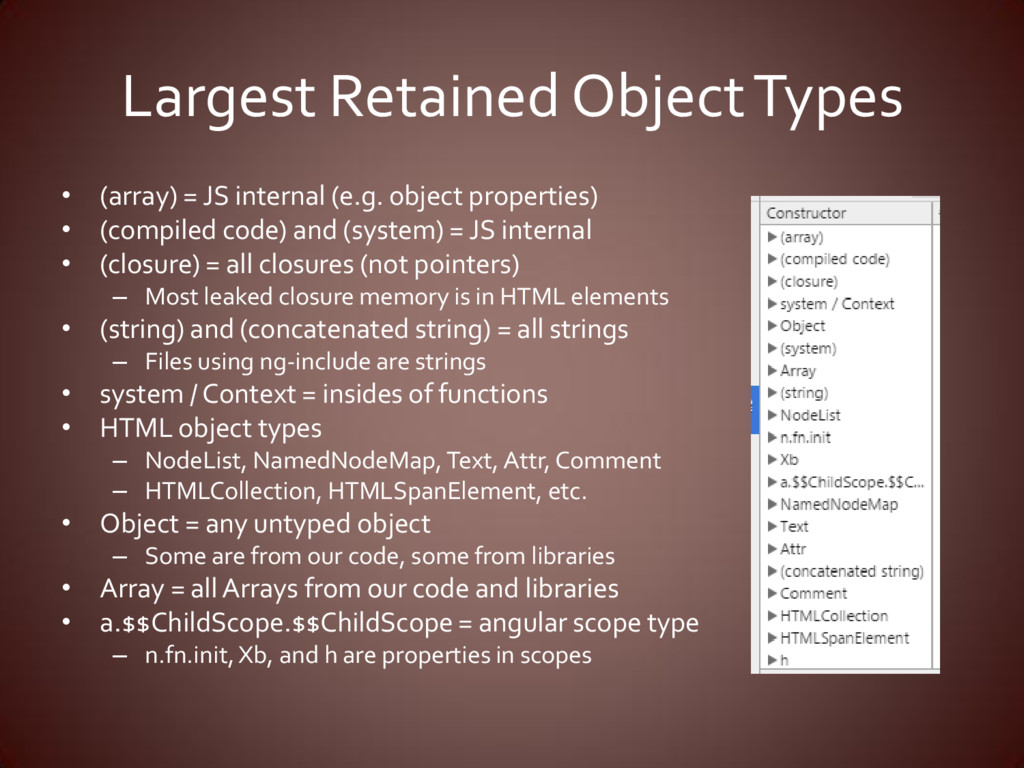Screen dimensions: 1024x768
Task: Expand the (array) constructor row
Action: (x=772, y=237)
